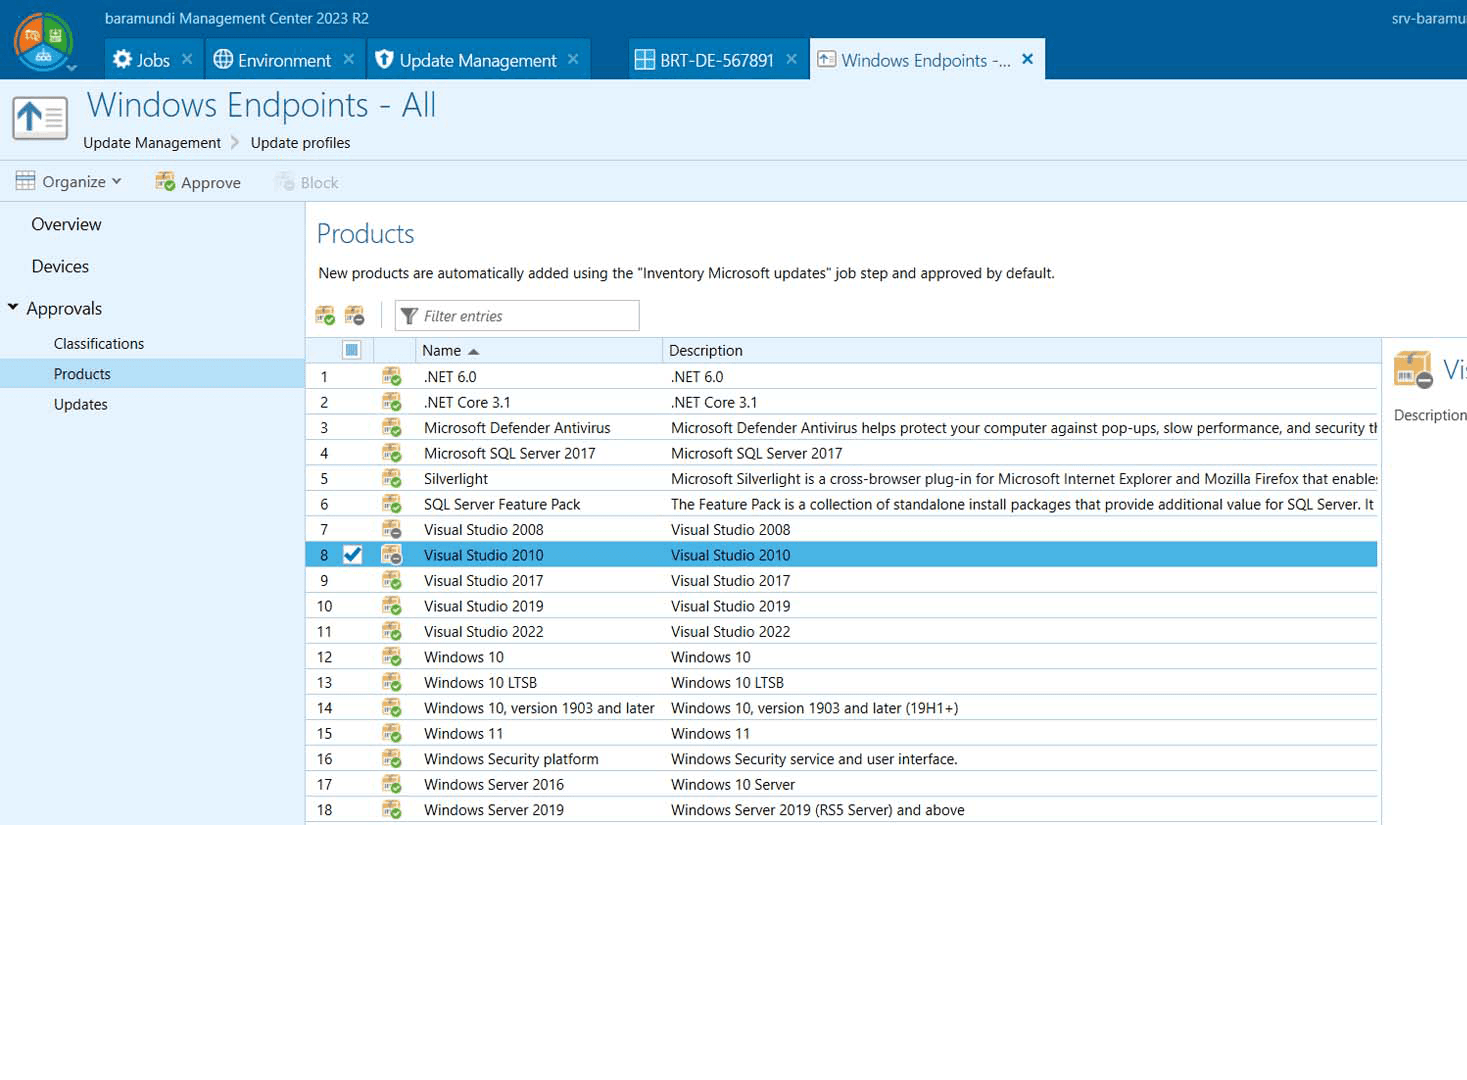
Task: Select the Visual Studio 2022 row
Action: 842,632
